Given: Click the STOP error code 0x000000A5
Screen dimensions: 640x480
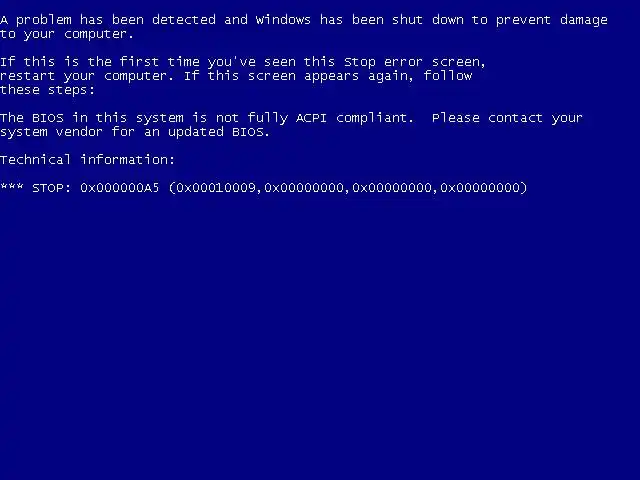Looking at the screenshot, I should [120, 188].
